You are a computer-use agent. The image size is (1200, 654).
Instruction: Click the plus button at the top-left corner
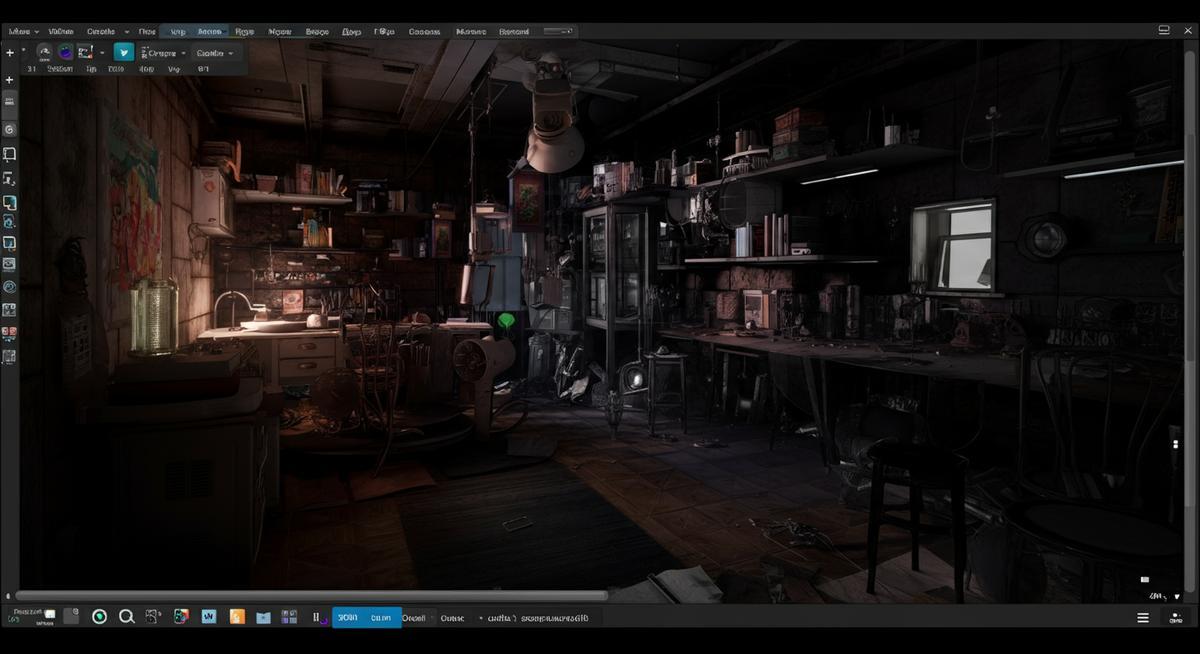[x=9, y=52]
